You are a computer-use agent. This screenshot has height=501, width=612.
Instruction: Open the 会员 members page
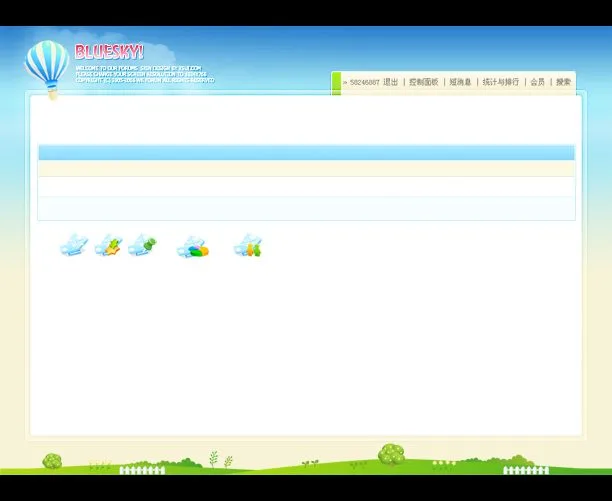(x=537, y=83)
